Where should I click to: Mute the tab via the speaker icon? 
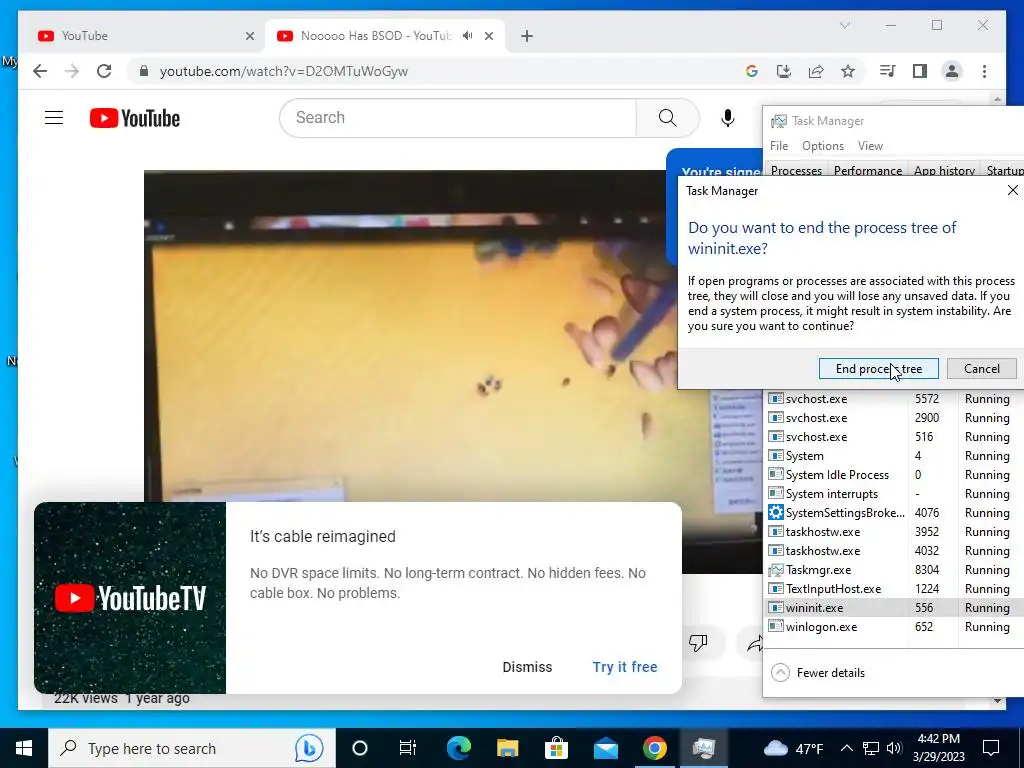[468, 36]
